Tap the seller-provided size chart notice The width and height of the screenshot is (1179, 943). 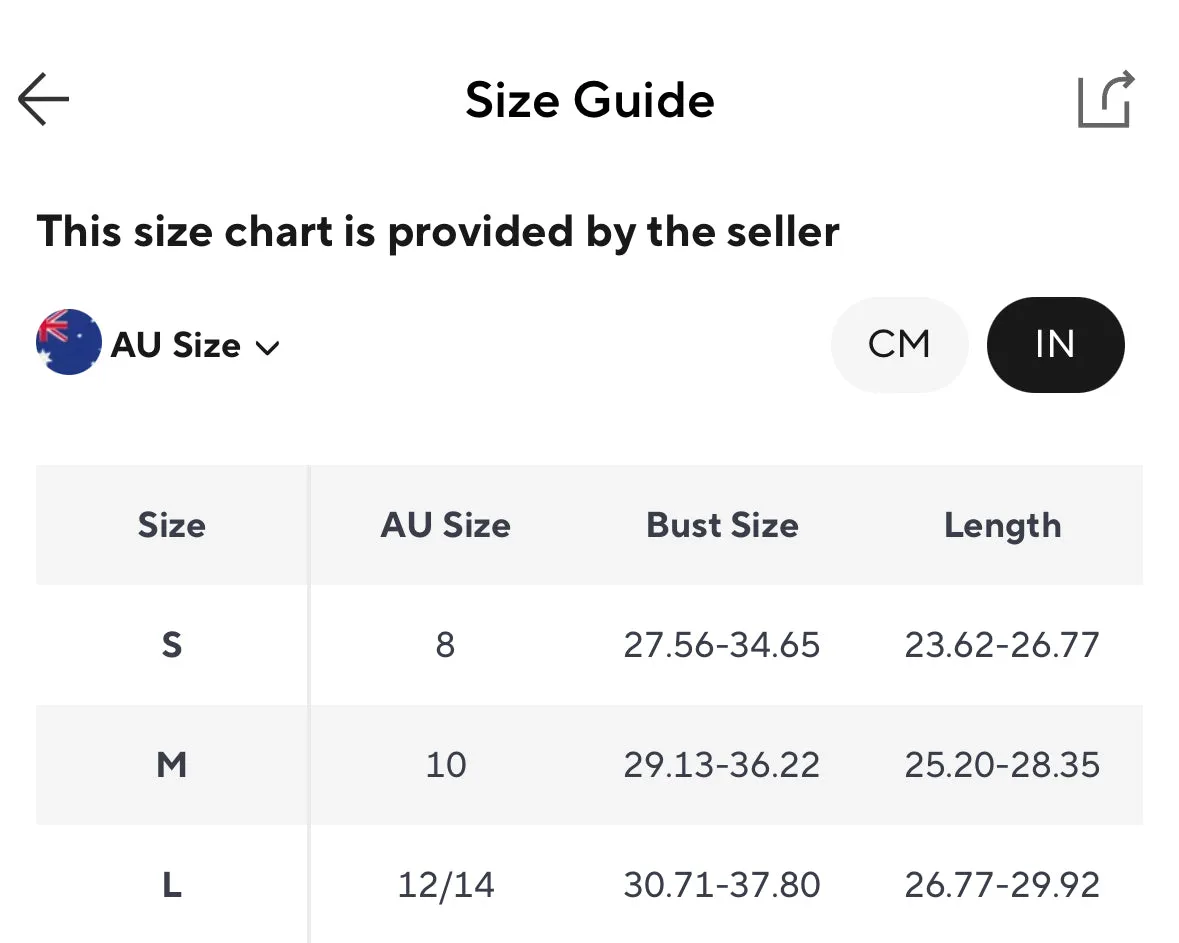tap(438, 232)
